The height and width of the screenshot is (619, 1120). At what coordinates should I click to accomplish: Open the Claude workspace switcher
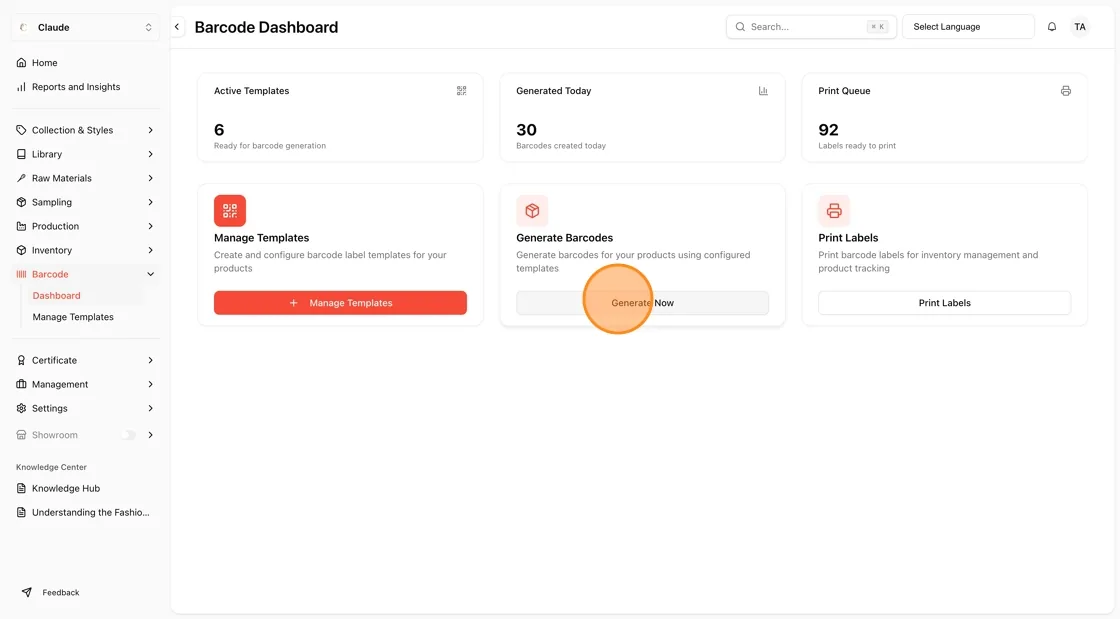tap(85, 27)
